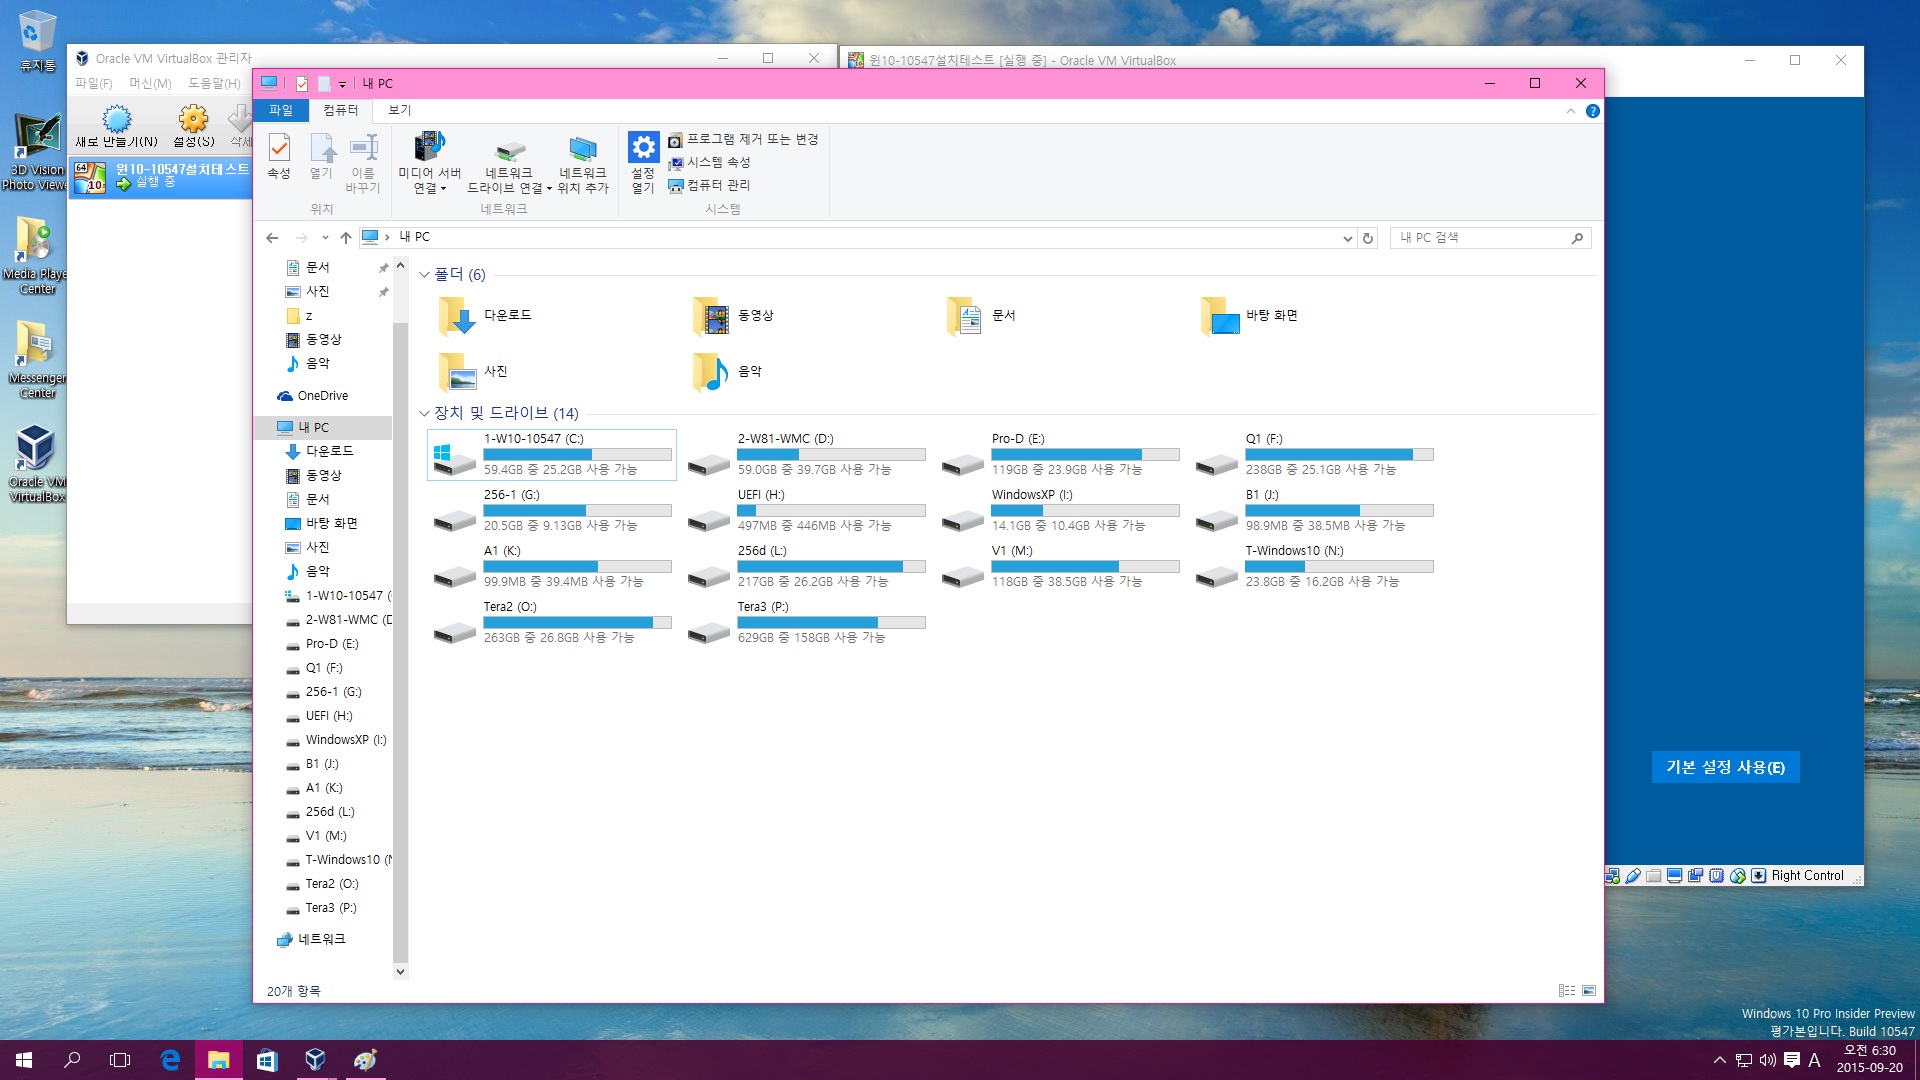The image size is (1920, 1080).
Task: Click navigation pane scrollbar down arrow
Action: 400,971
